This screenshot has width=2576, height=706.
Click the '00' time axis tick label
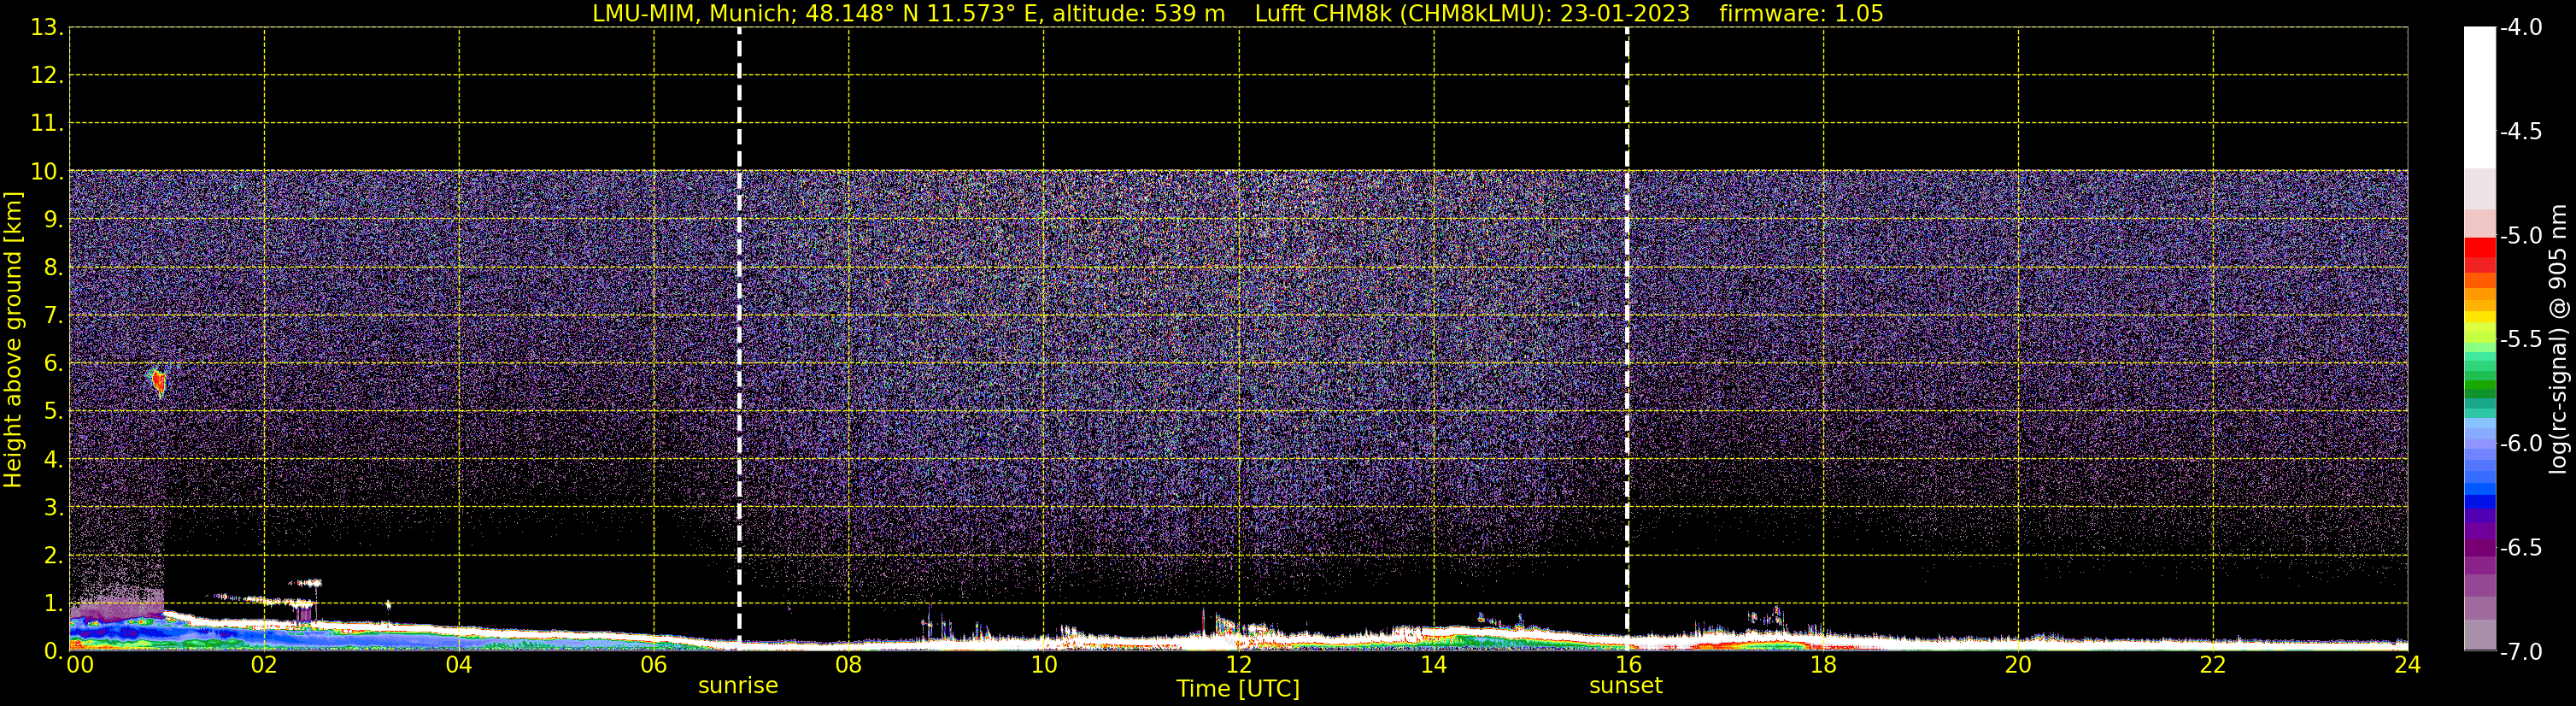click(79, 665)
